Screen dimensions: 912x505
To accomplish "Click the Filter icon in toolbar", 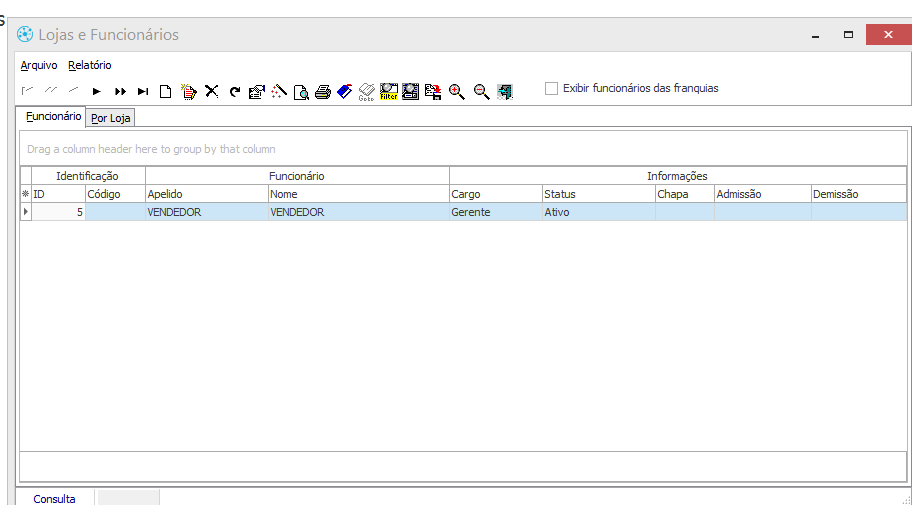I will point(389,92).
